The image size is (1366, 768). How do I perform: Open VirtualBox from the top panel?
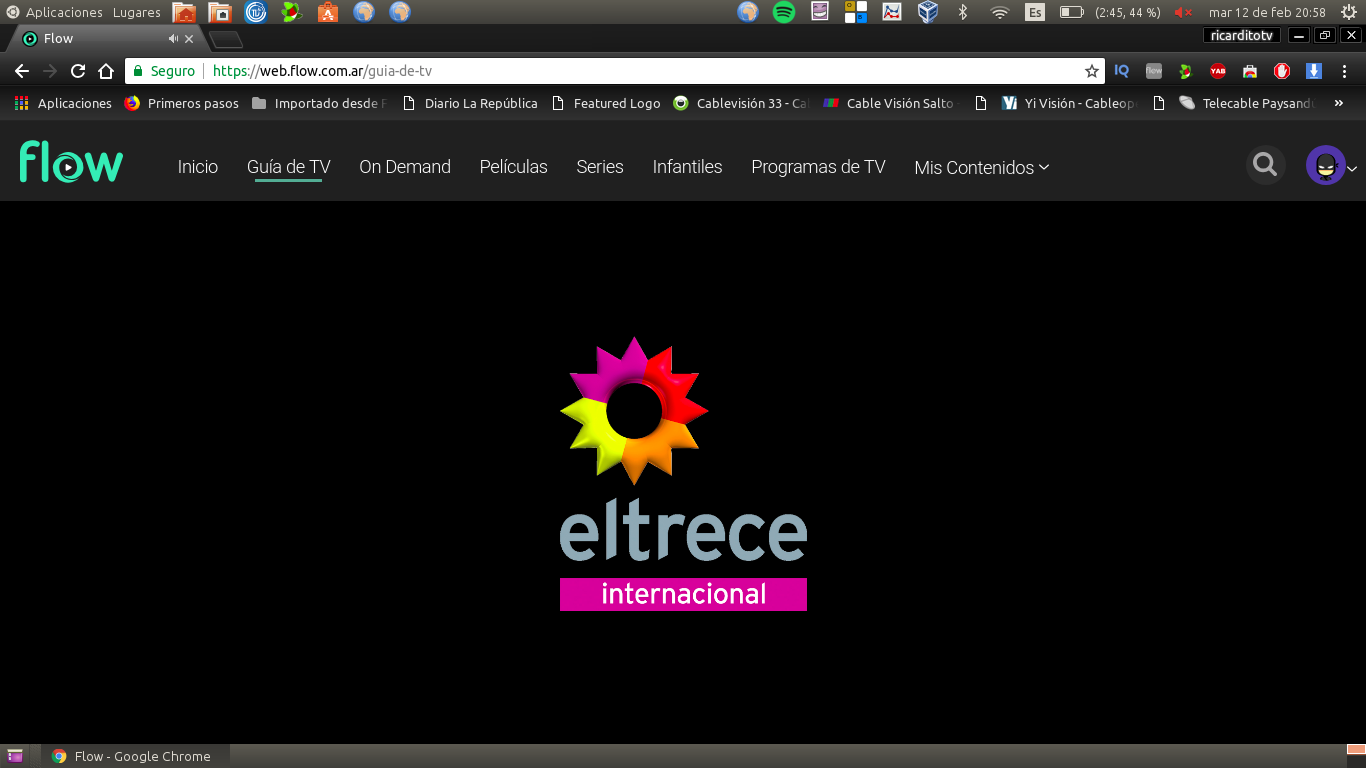click(928, 12)
